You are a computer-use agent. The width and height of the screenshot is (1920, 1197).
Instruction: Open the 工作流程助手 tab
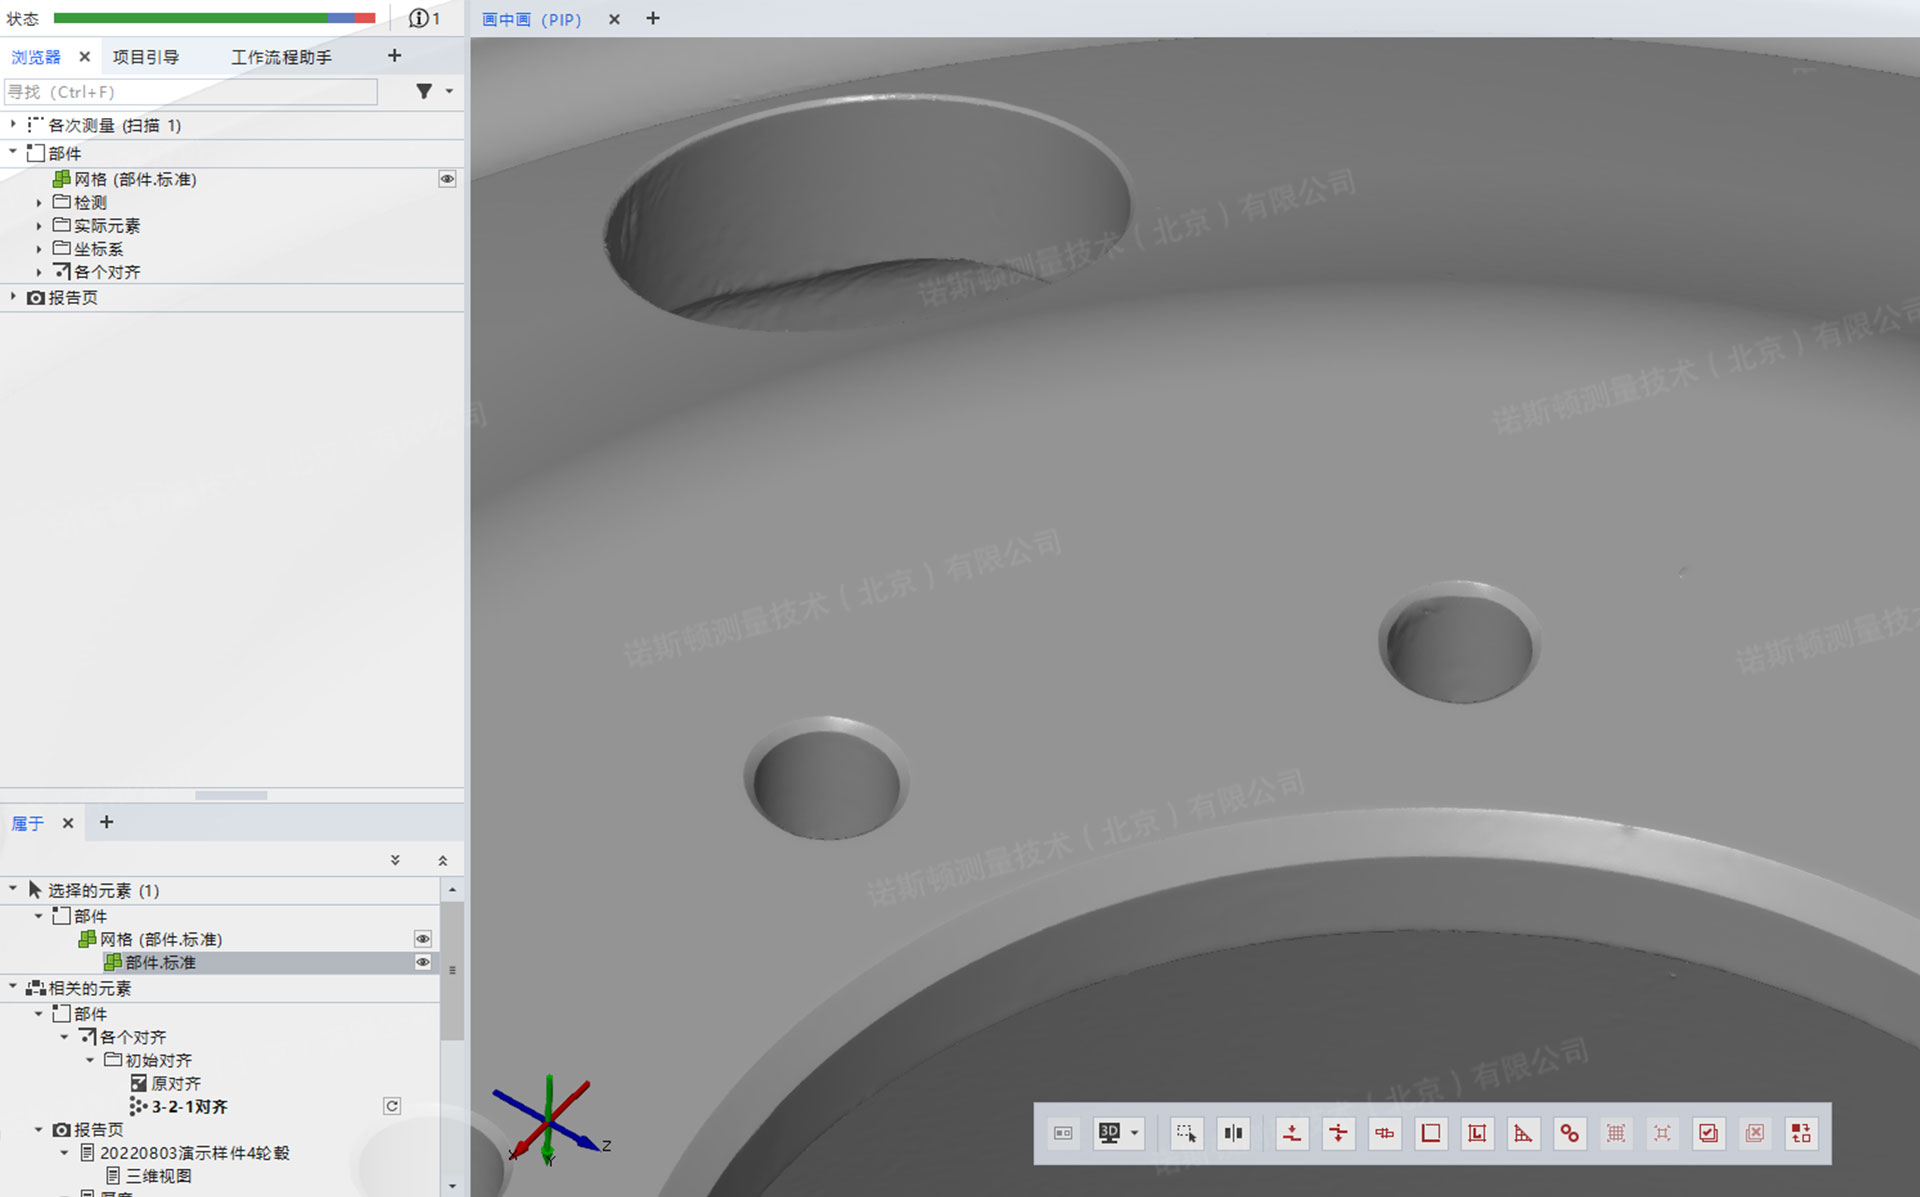pos(281,57)
